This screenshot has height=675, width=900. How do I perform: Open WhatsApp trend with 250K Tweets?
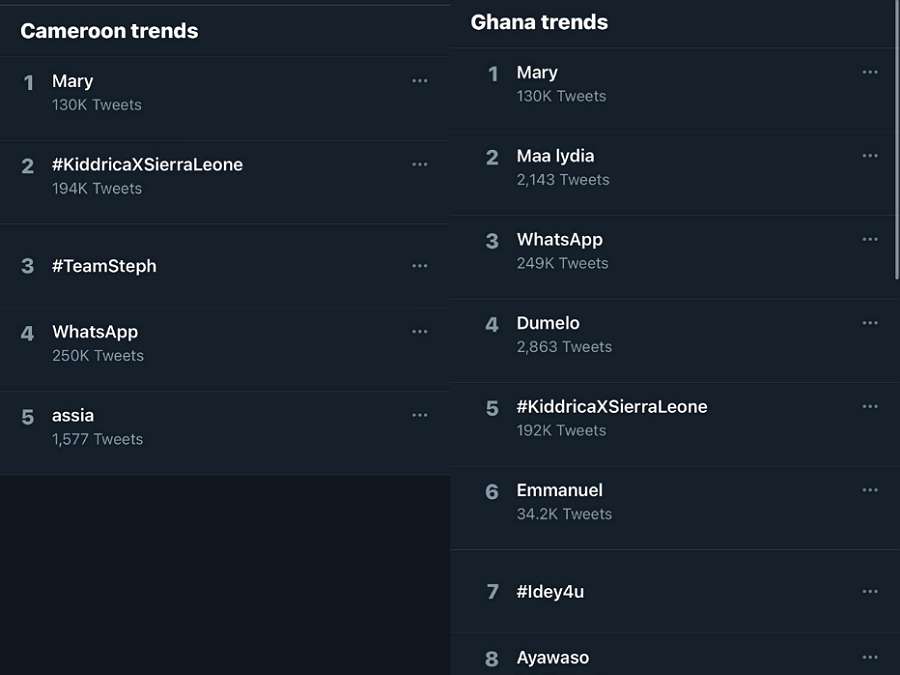pos(95,332)
